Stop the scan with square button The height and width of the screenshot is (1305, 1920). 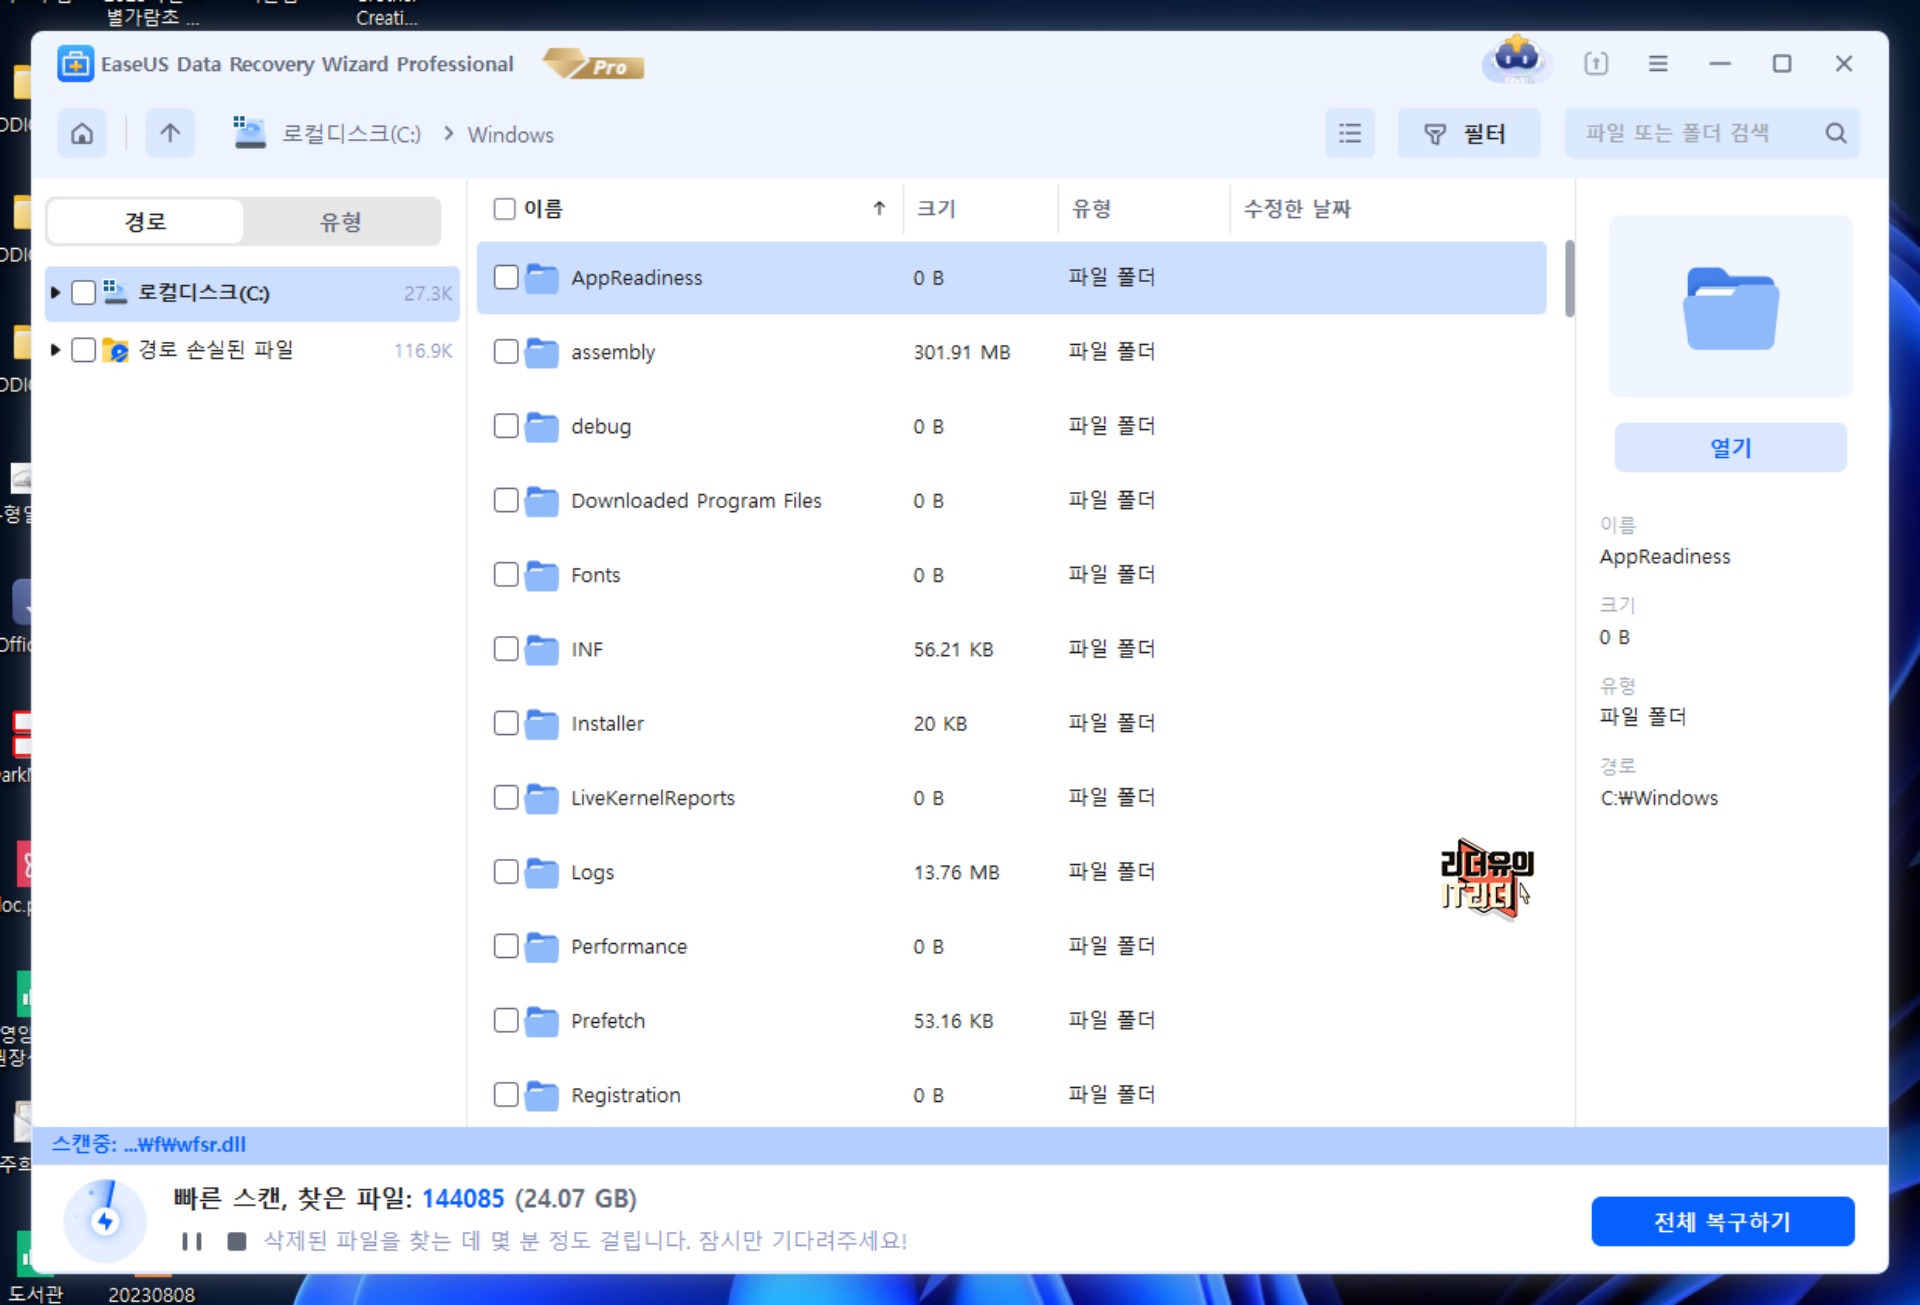(x=237, y=1241)
